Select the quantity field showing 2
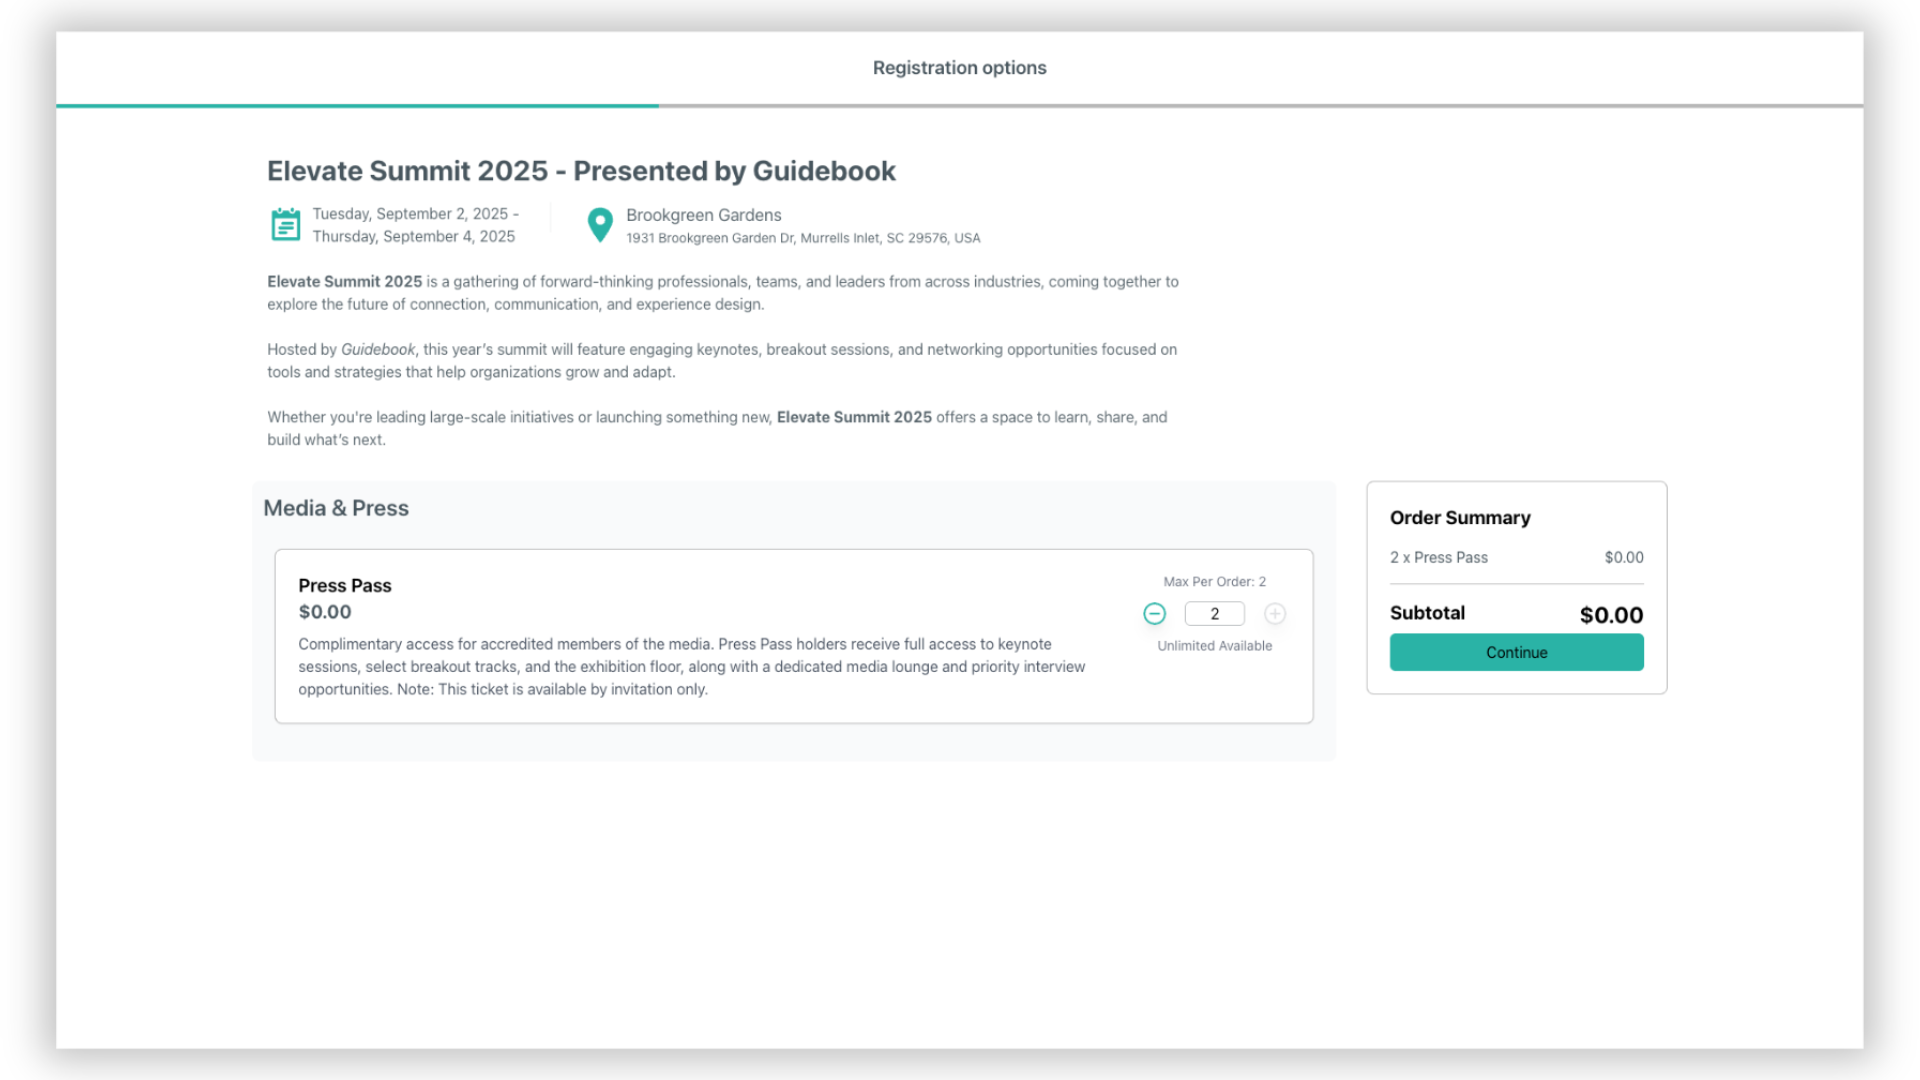 coord(1214,613)
